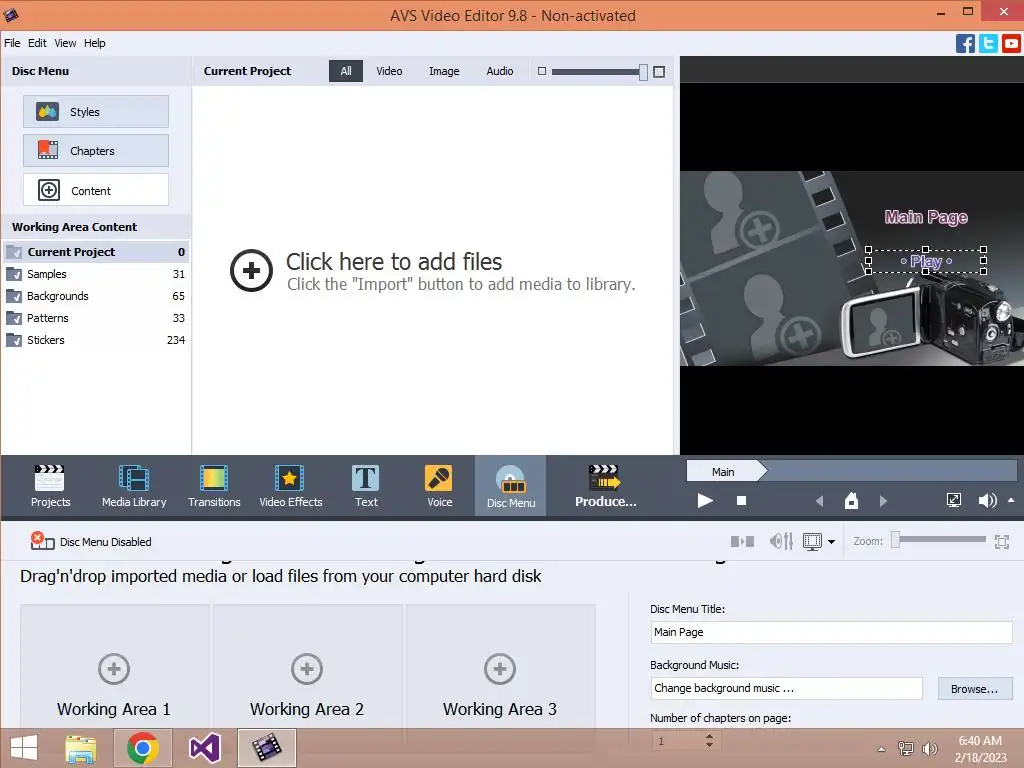This screenshot has width=1024, height=768.
Task: Go to next menu page arrow
Action: [883, 501]
